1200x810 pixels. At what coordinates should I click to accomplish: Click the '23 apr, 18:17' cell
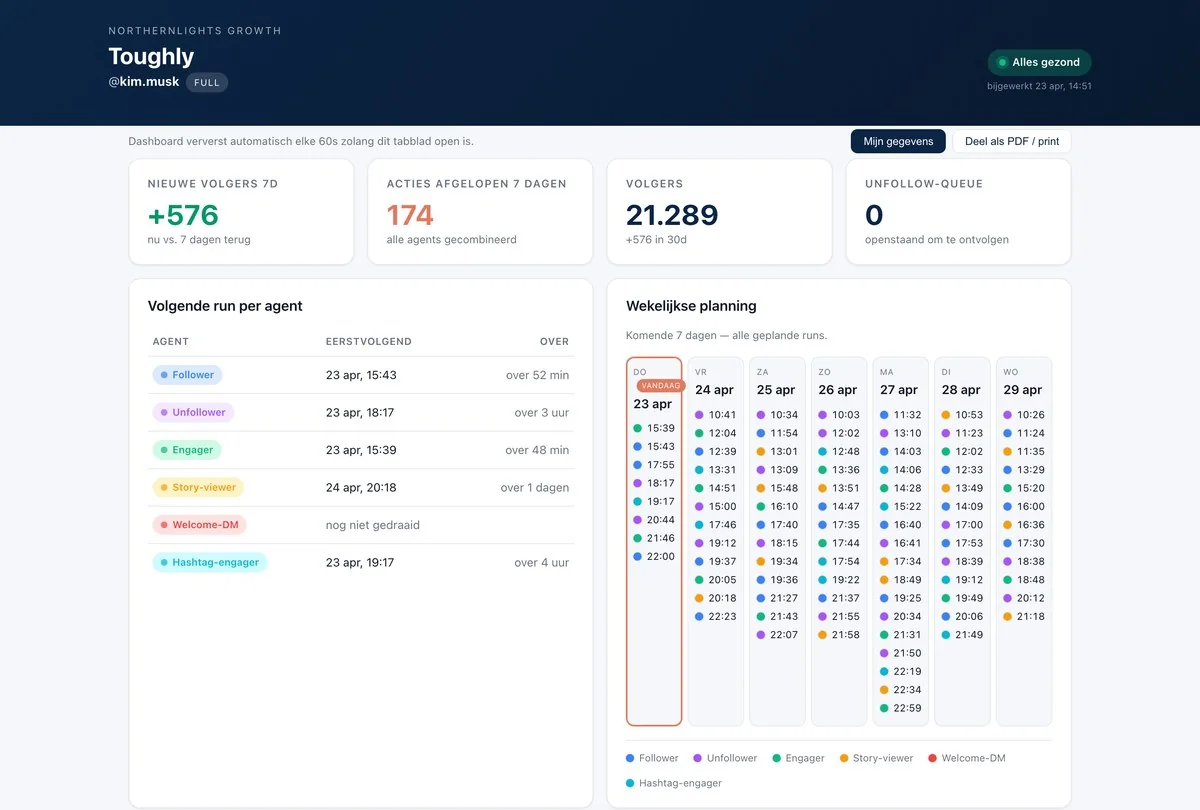360,412
